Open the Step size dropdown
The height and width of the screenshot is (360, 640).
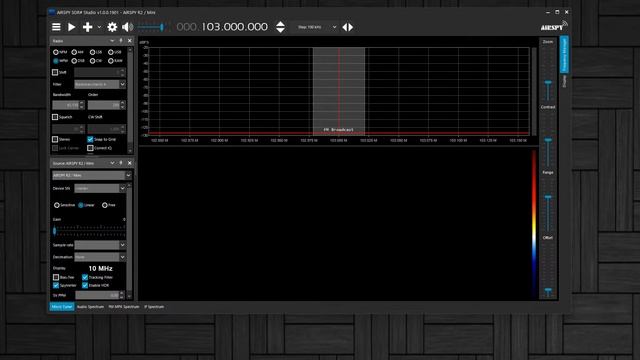click(x=317, y=27)
